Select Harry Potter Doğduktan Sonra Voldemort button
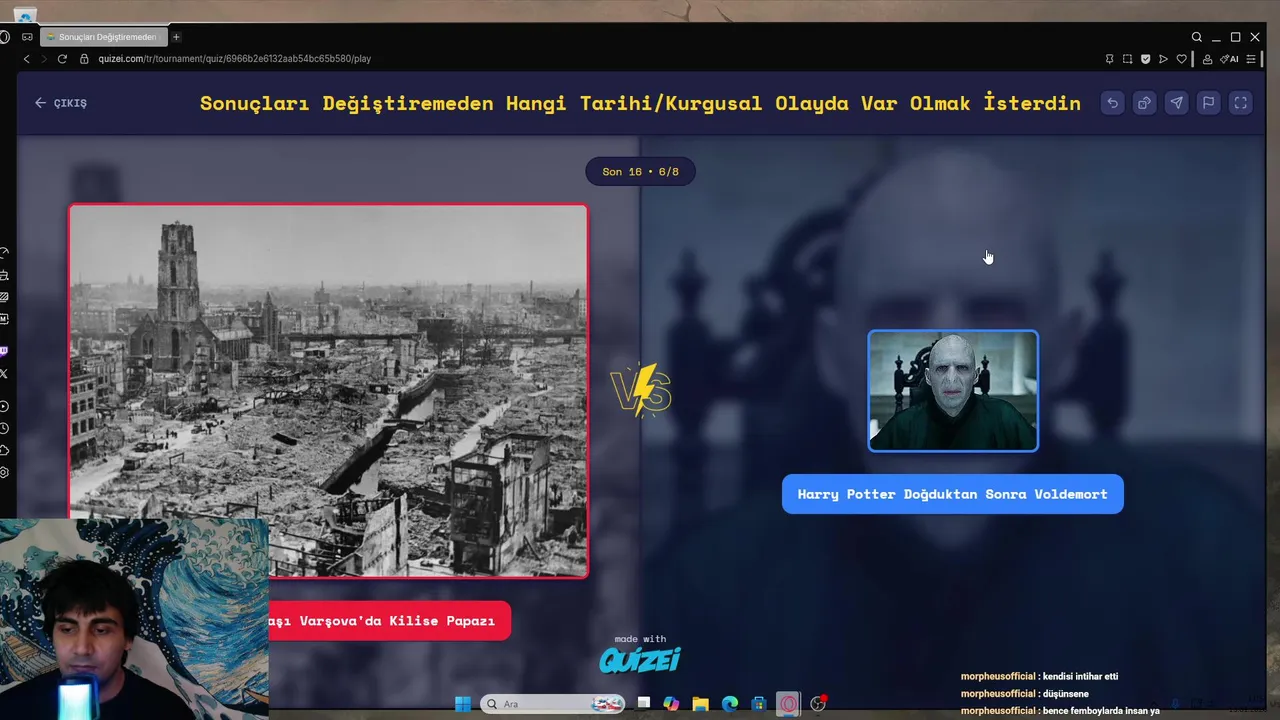The height and width of the screenshot is (720, 1280). (952, 494)
